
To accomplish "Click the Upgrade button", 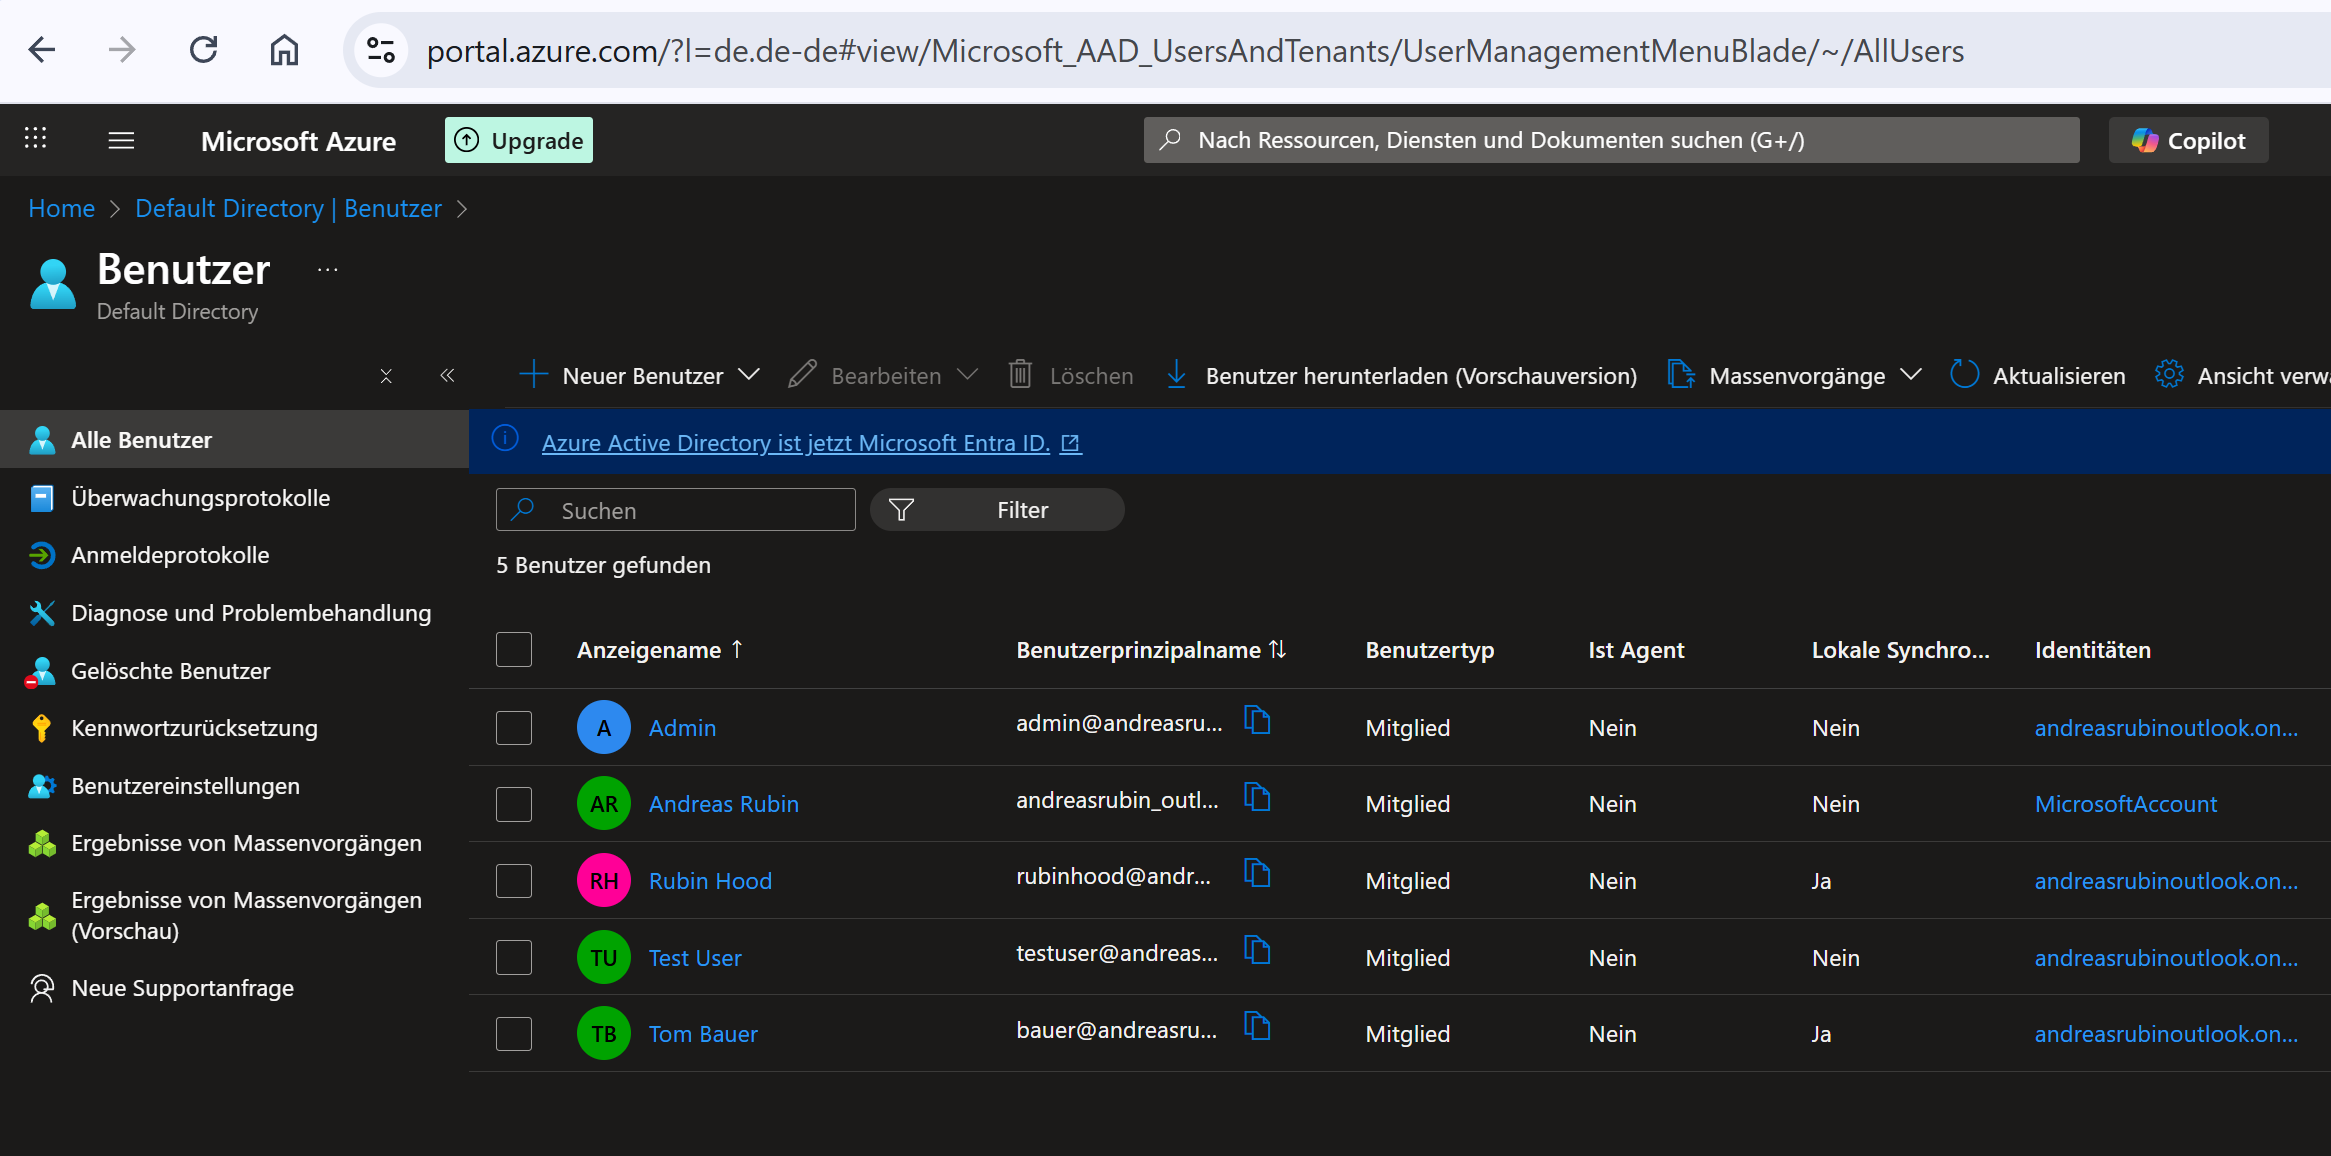I will click(x=518, y=139).
